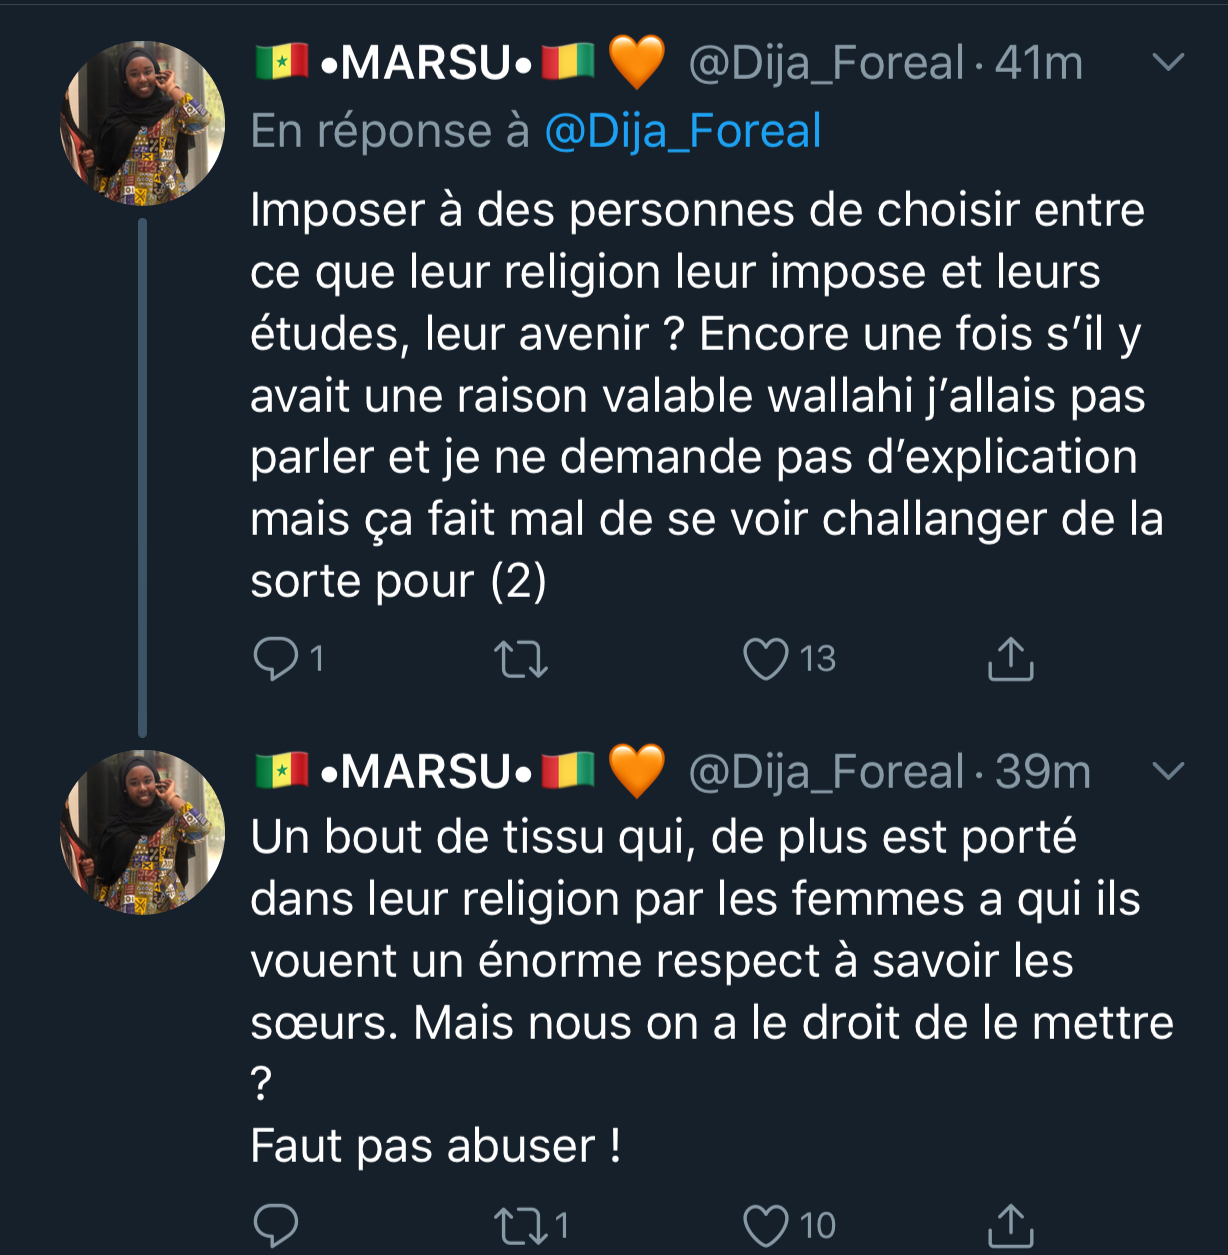Open options chevron on the 41m tweet

(1168, 63)
